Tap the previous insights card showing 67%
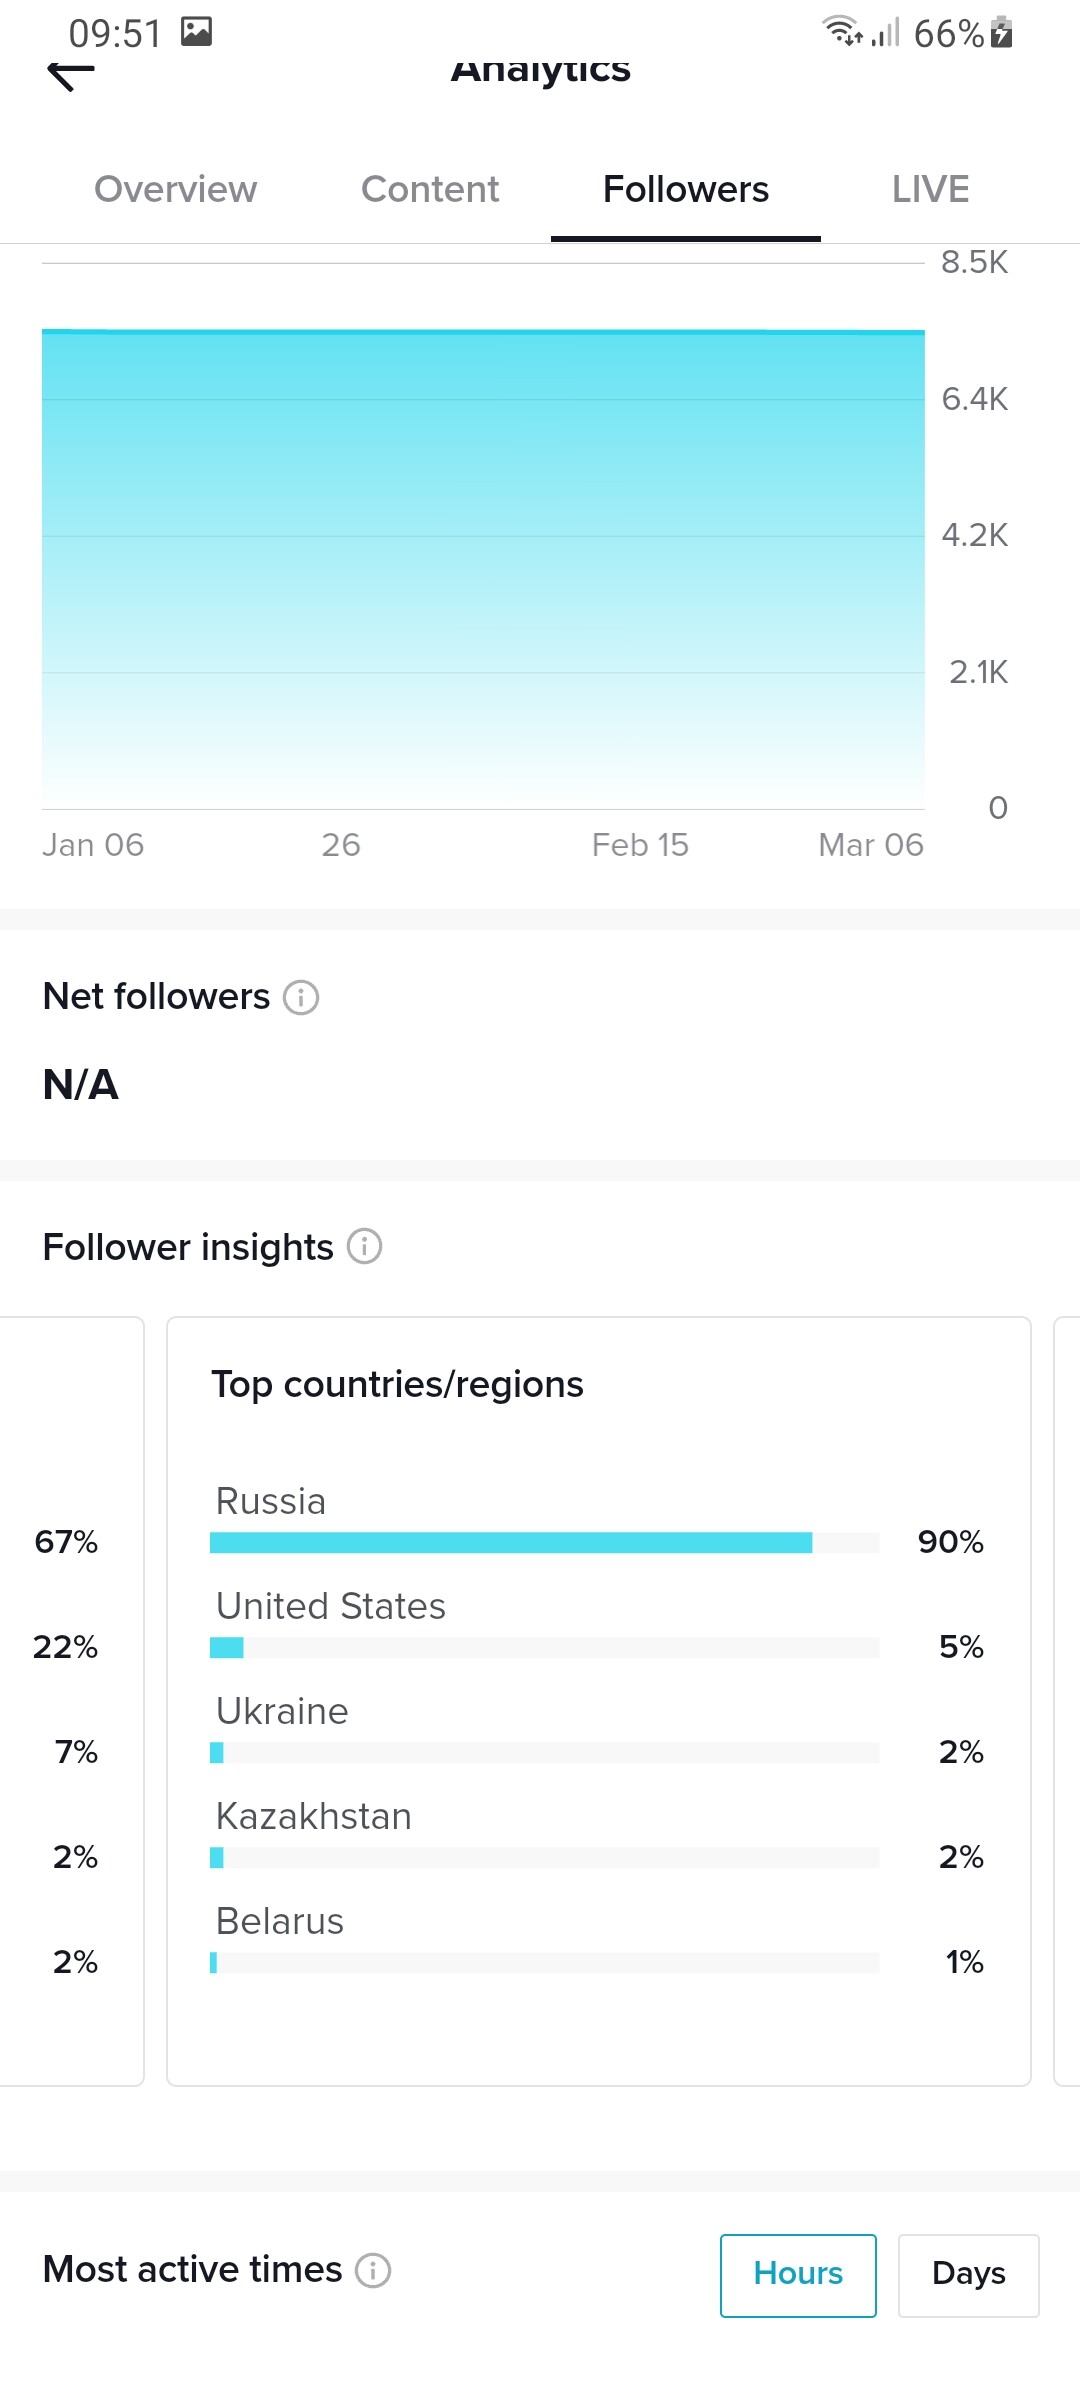 point(70,1701)
